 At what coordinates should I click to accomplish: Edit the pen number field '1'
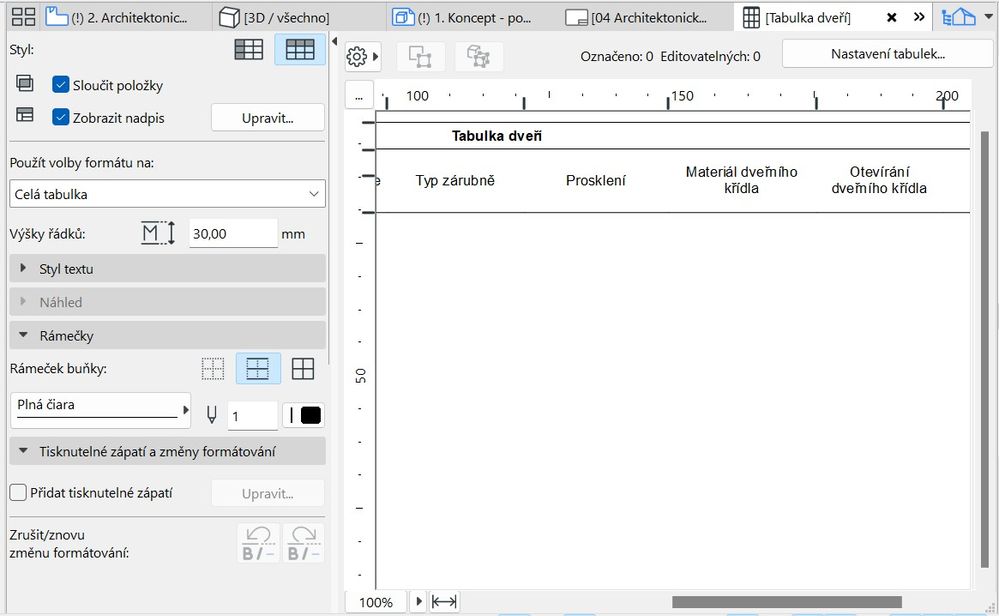(x=252, y=416)
